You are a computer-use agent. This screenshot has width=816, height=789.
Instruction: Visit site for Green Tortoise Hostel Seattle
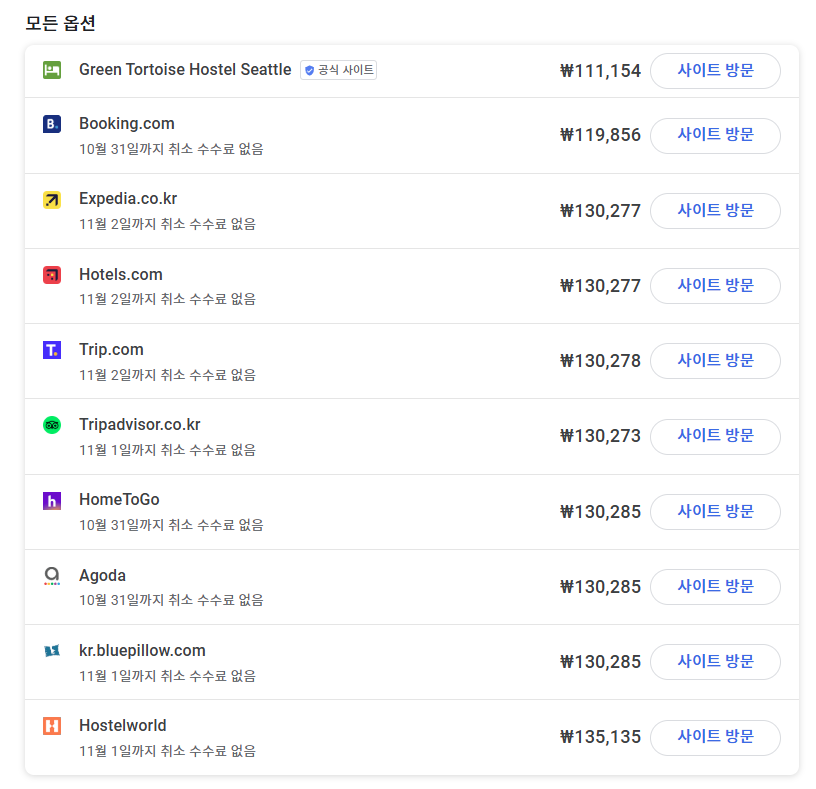pos(715,71)
